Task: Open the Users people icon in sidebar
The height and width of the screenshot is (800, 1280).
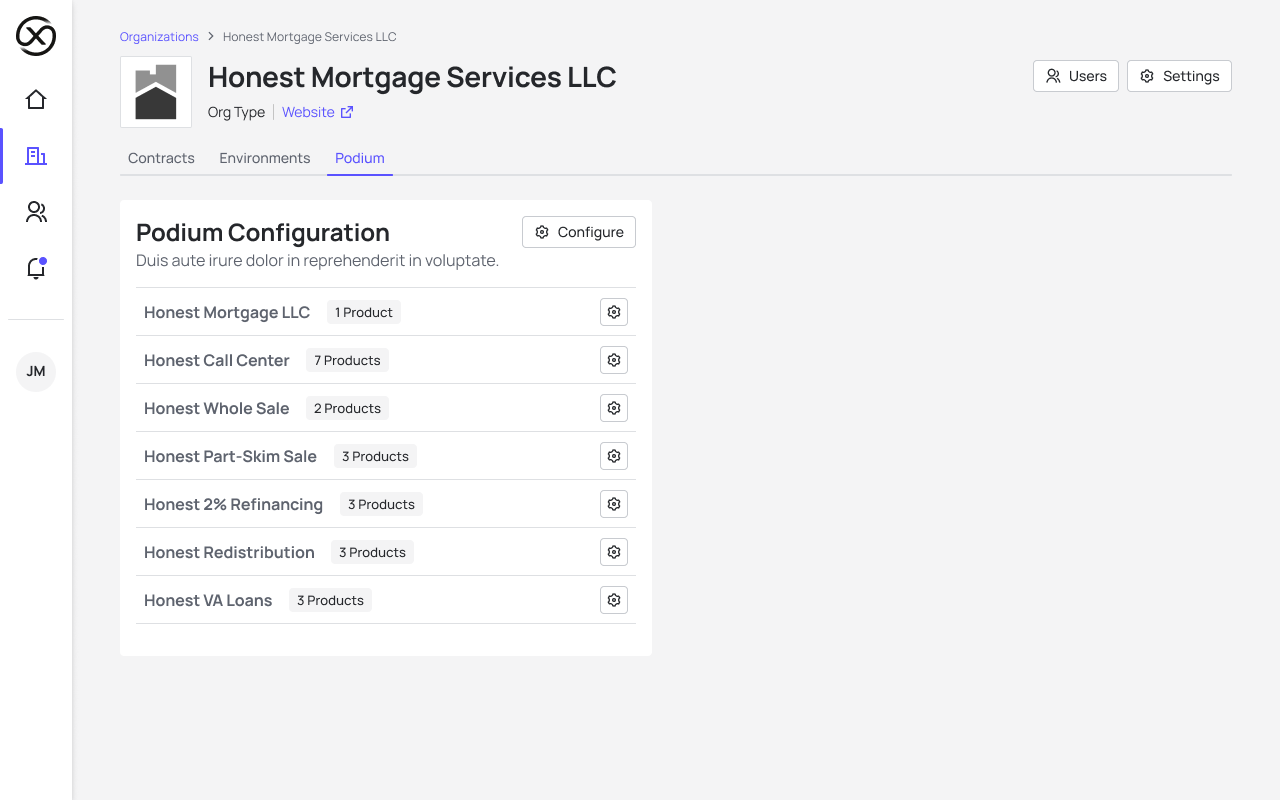Action: pyautogui.click(x=36, y=212)
